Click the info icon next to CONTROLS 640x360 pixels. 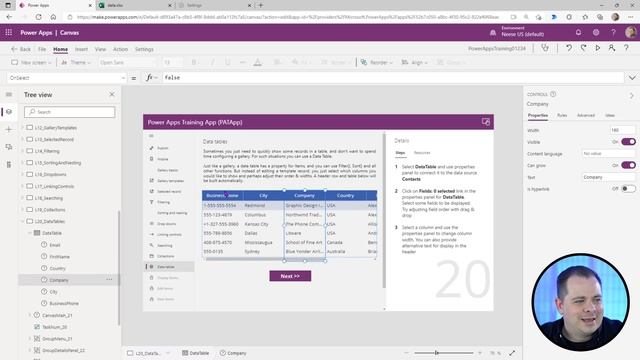tap(553, 94)
